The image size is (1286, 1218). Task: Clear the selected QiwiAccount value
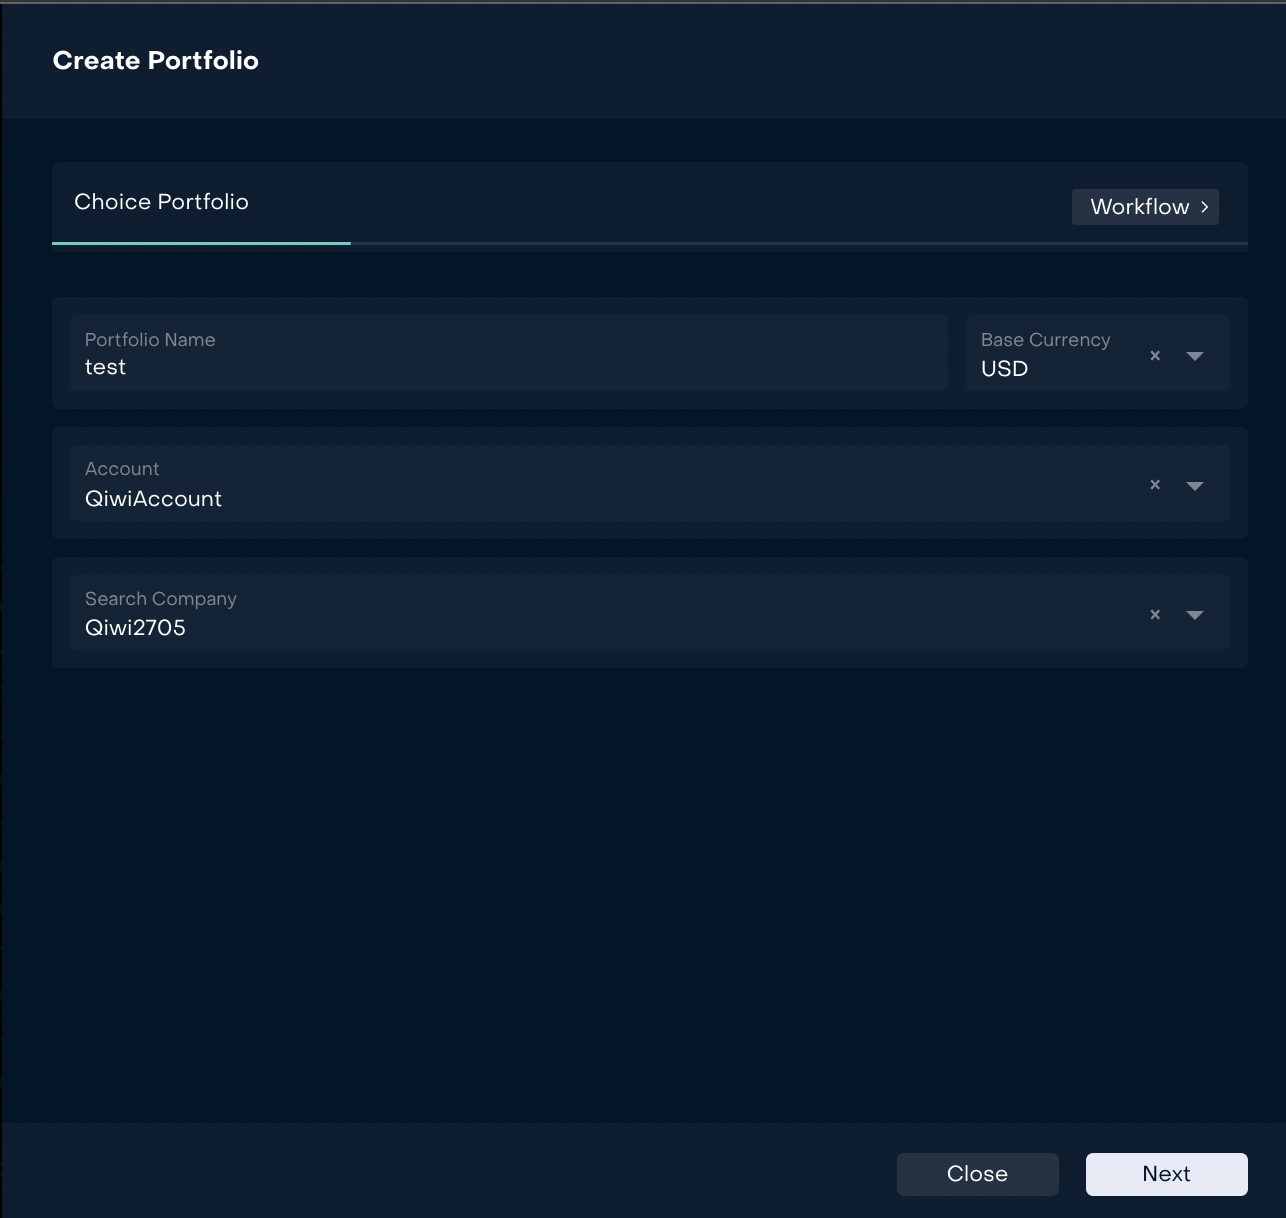point(1155,485)
